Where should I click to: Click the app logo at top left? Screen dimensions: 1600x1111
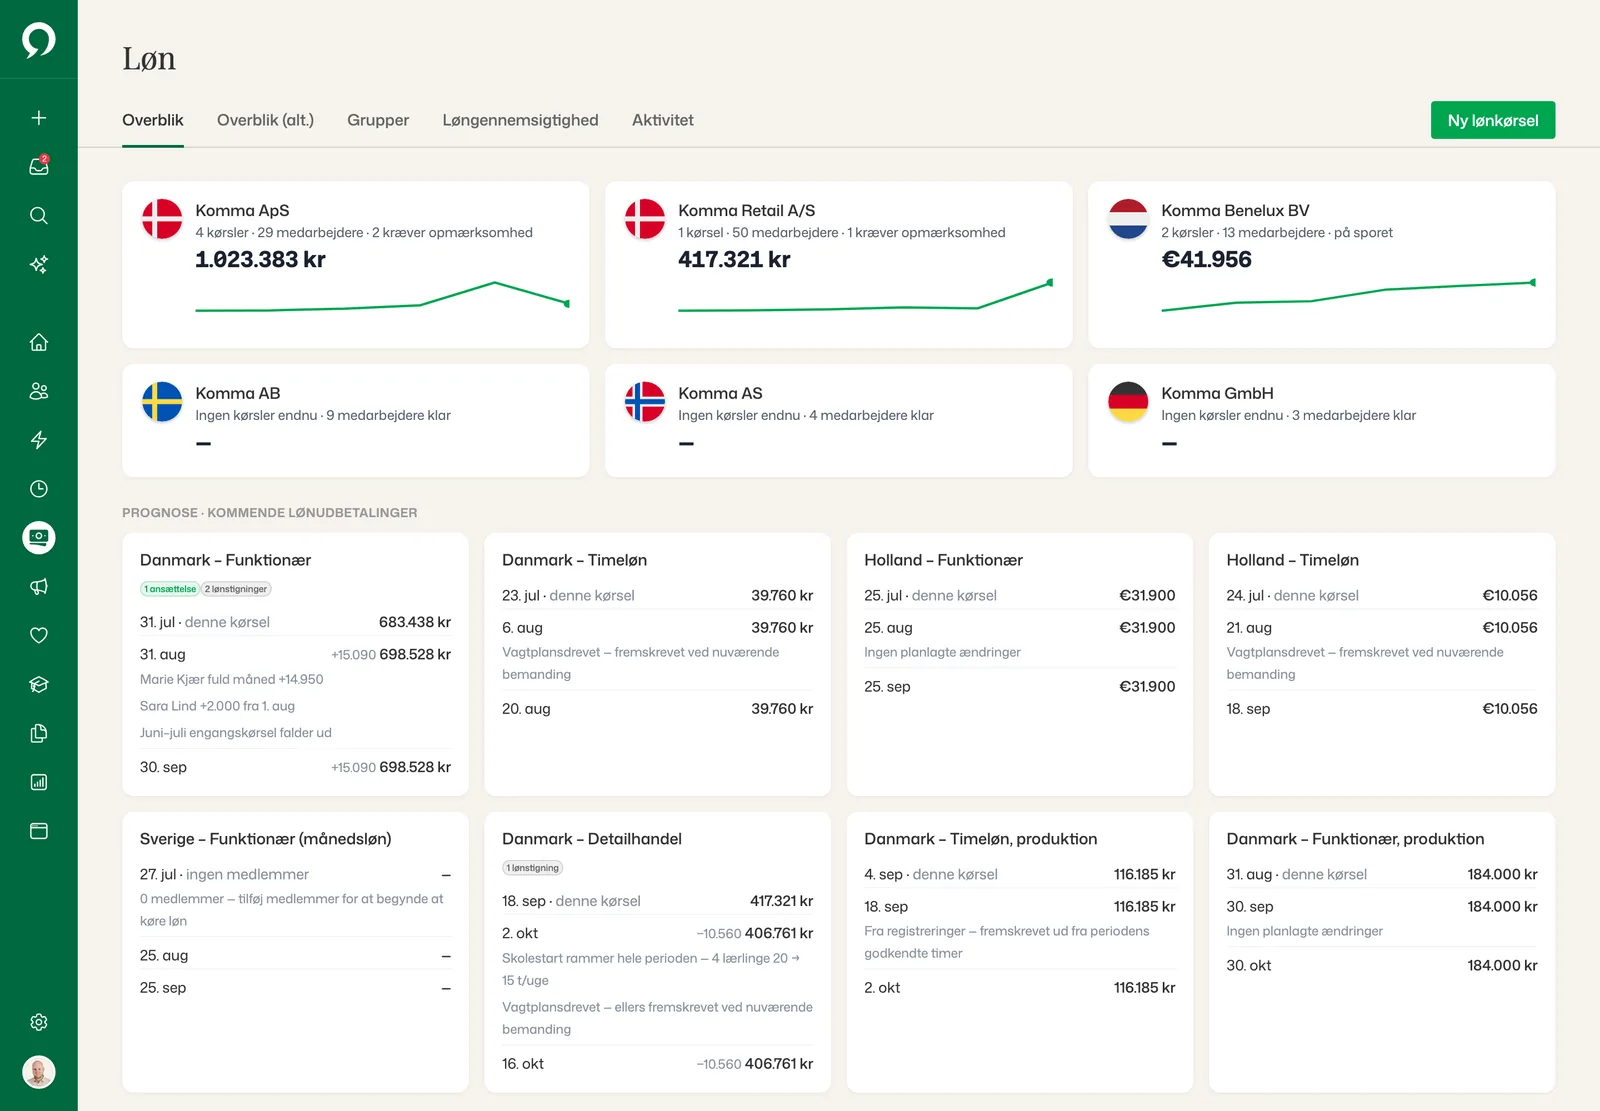point(39,40)
